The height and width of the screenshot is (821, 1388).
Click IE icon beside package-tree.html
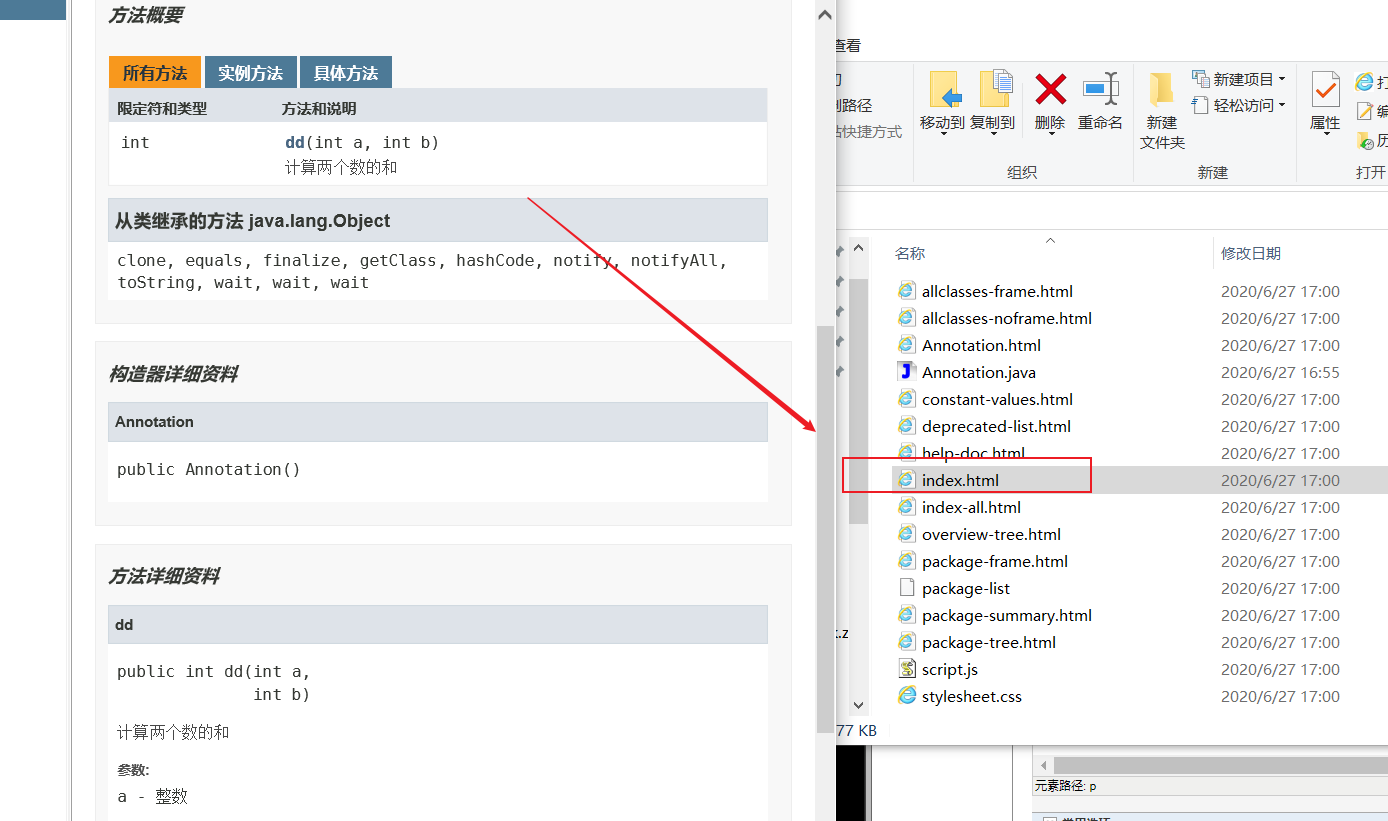point(907,642)
